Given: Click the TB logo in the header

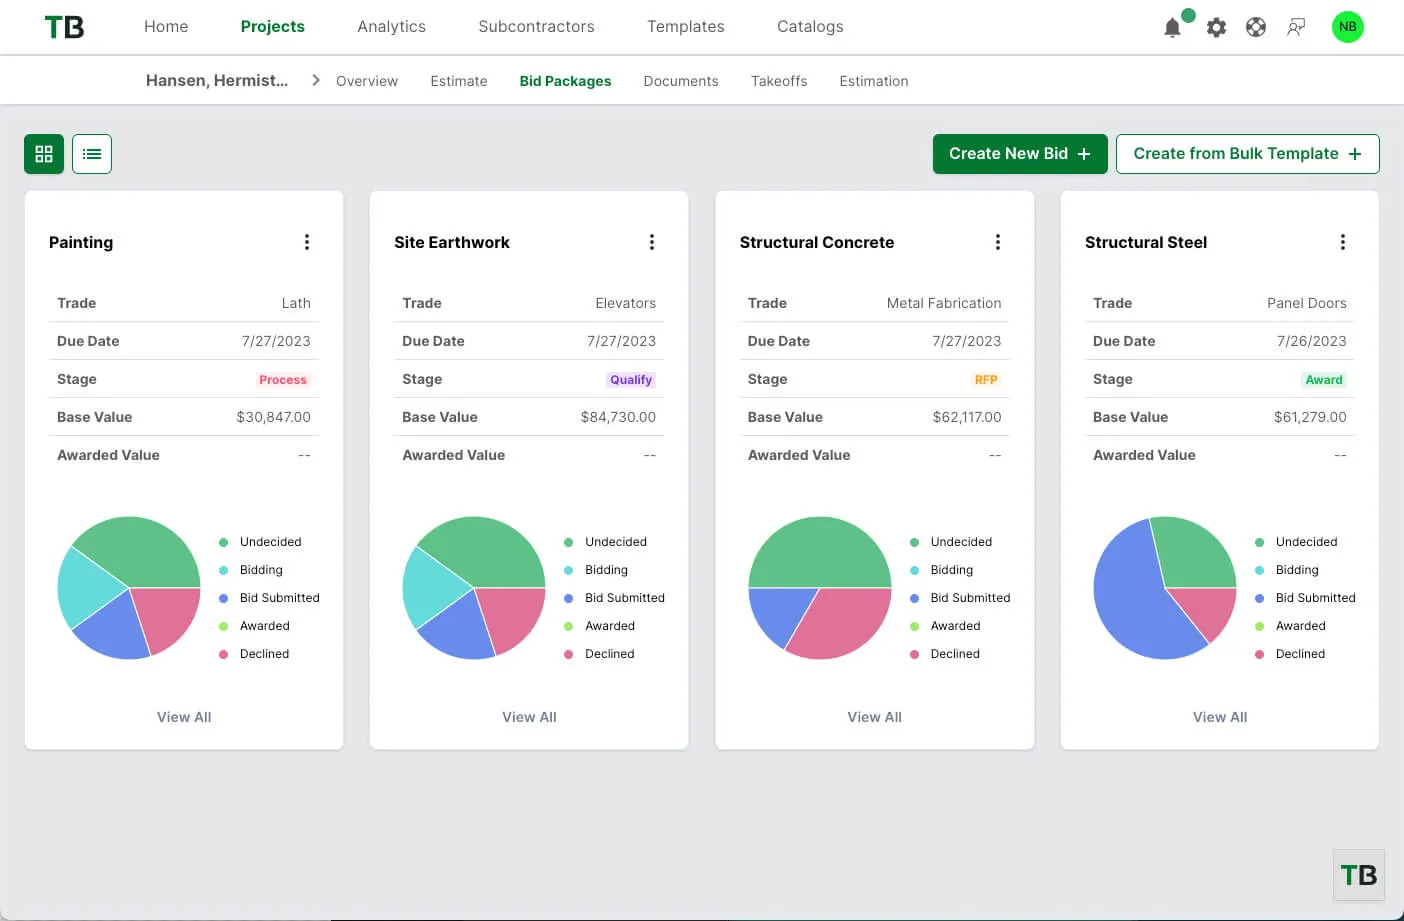Looking at the screenshot, I should coord(63,27).
